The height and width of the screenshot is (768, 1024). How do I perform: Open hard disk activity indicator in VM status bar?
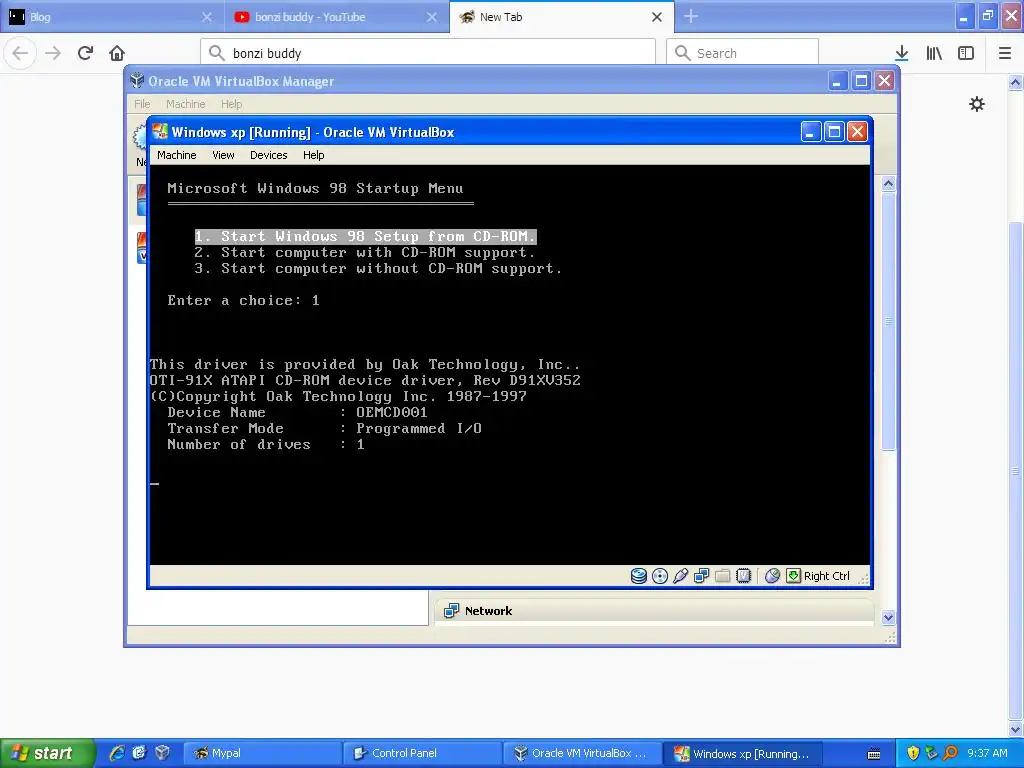(x=639, y=575)
